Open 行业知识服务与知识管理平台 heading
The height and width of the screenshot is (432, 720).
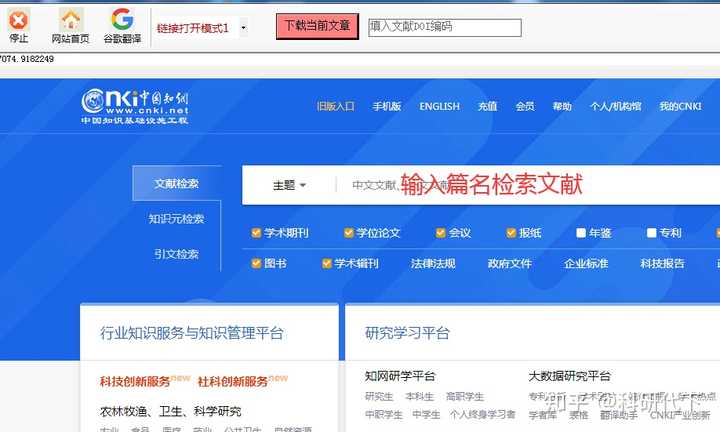192,333
